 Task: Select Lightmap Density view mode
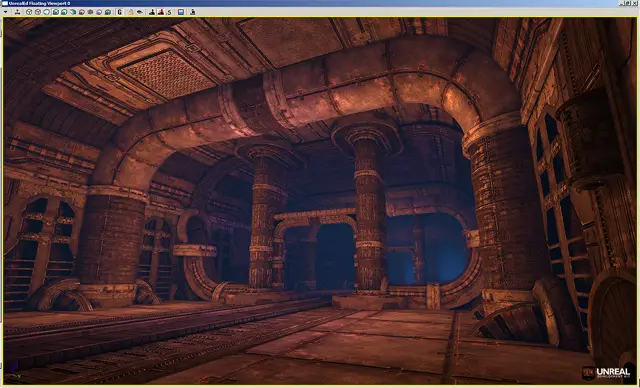coord(108,12)
